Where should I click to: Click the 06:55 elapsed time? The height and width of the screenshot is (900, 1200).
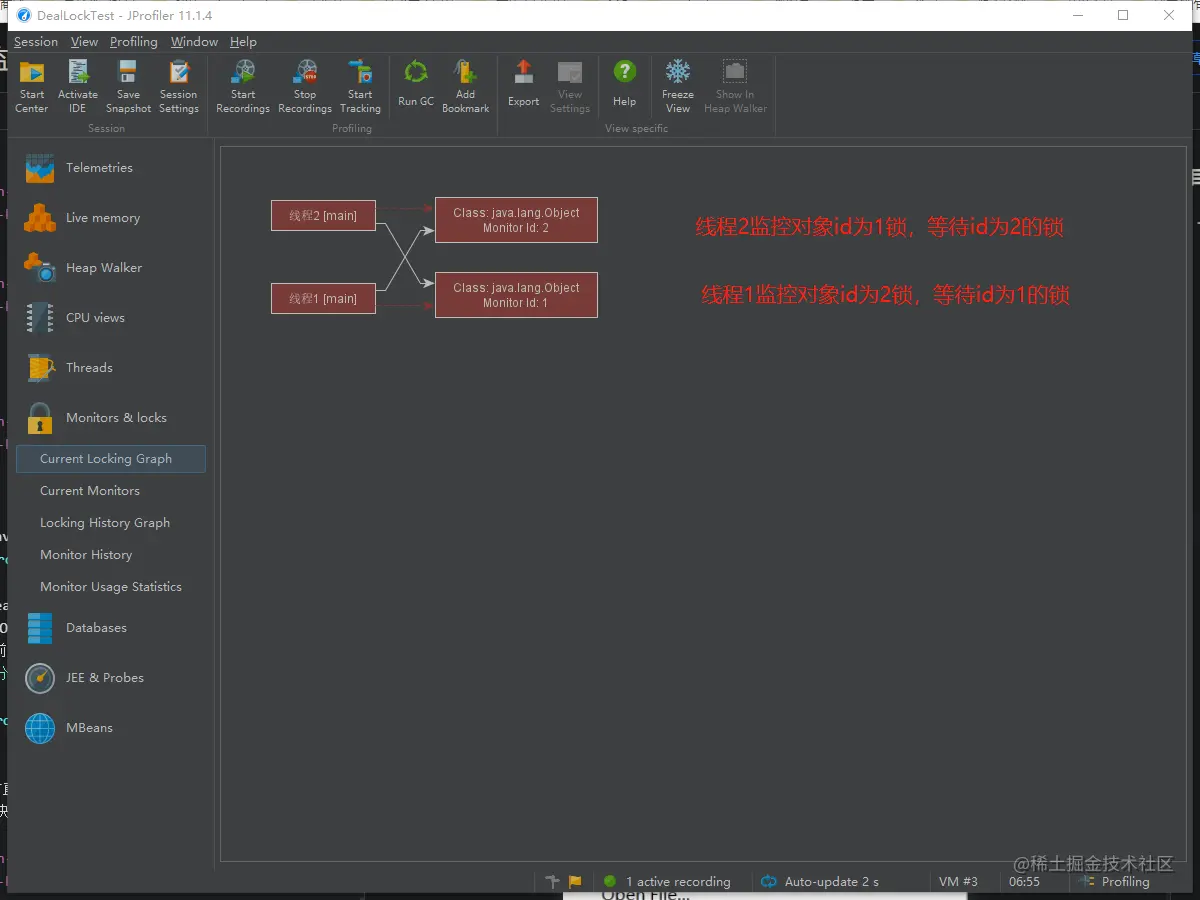tap(1024, 882)
